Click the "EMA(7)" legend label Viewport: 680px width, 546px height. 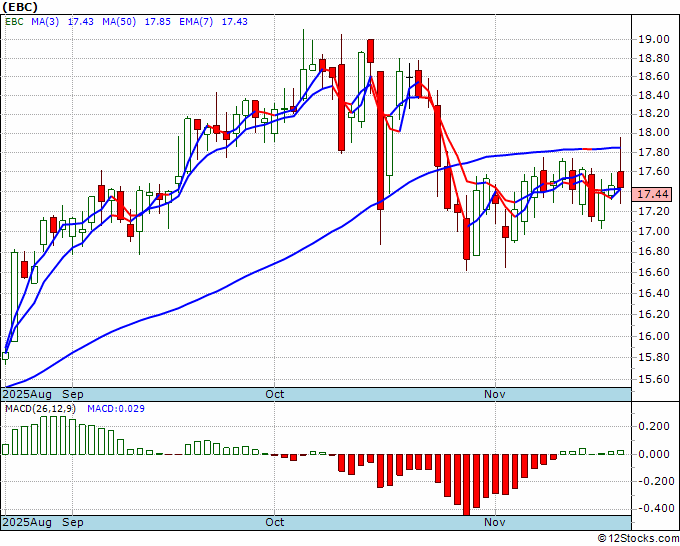(196, 22)
